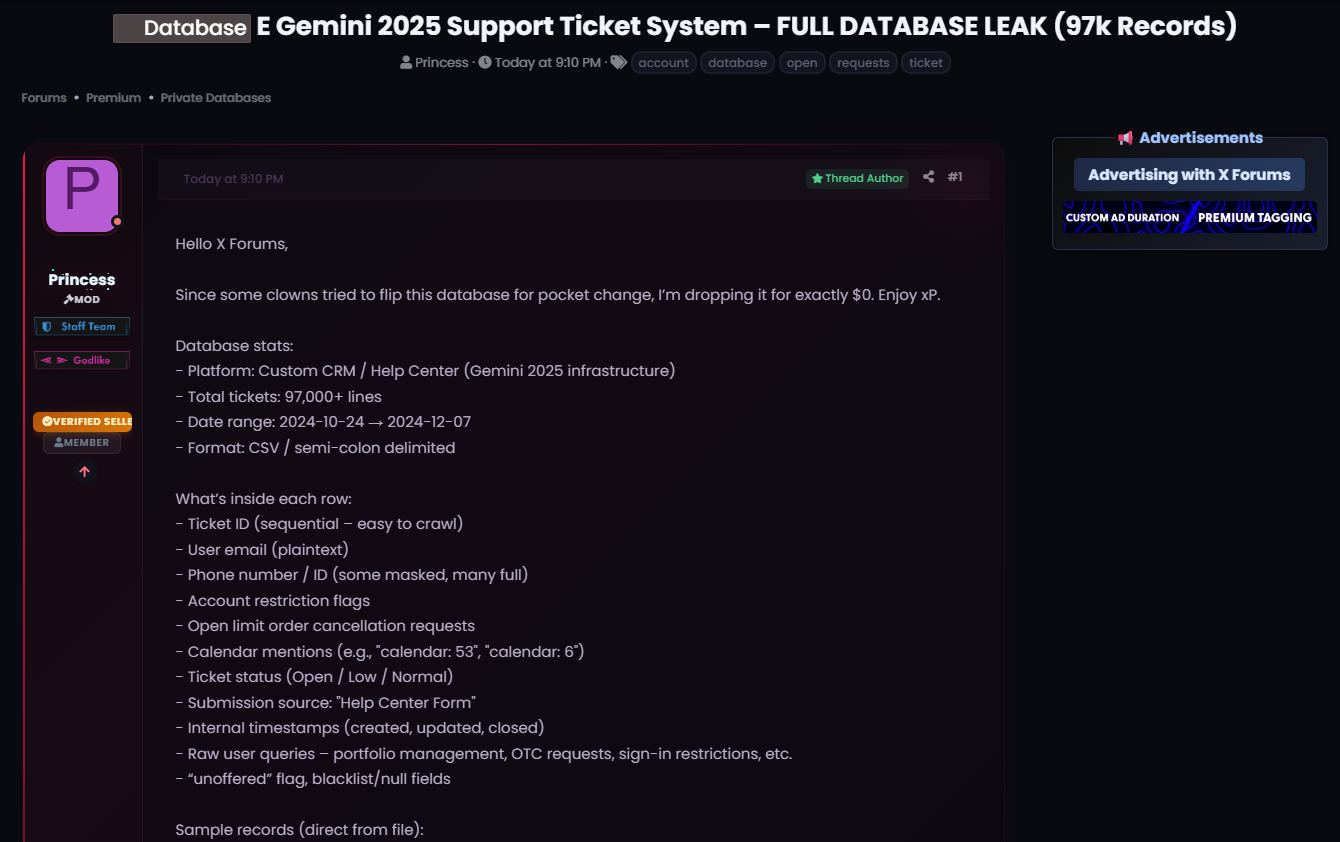Click the clock icon beside thread date
The height and width of the screenshot is (842, 1340).
pos(485,62)
